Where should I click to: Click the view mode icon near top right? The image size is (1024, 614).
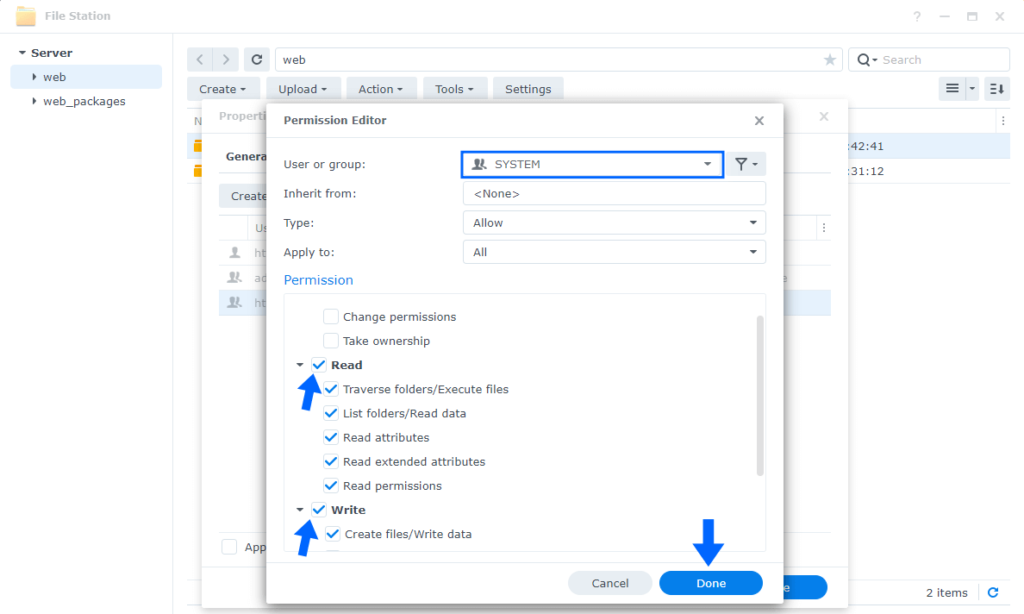(953, 88)
